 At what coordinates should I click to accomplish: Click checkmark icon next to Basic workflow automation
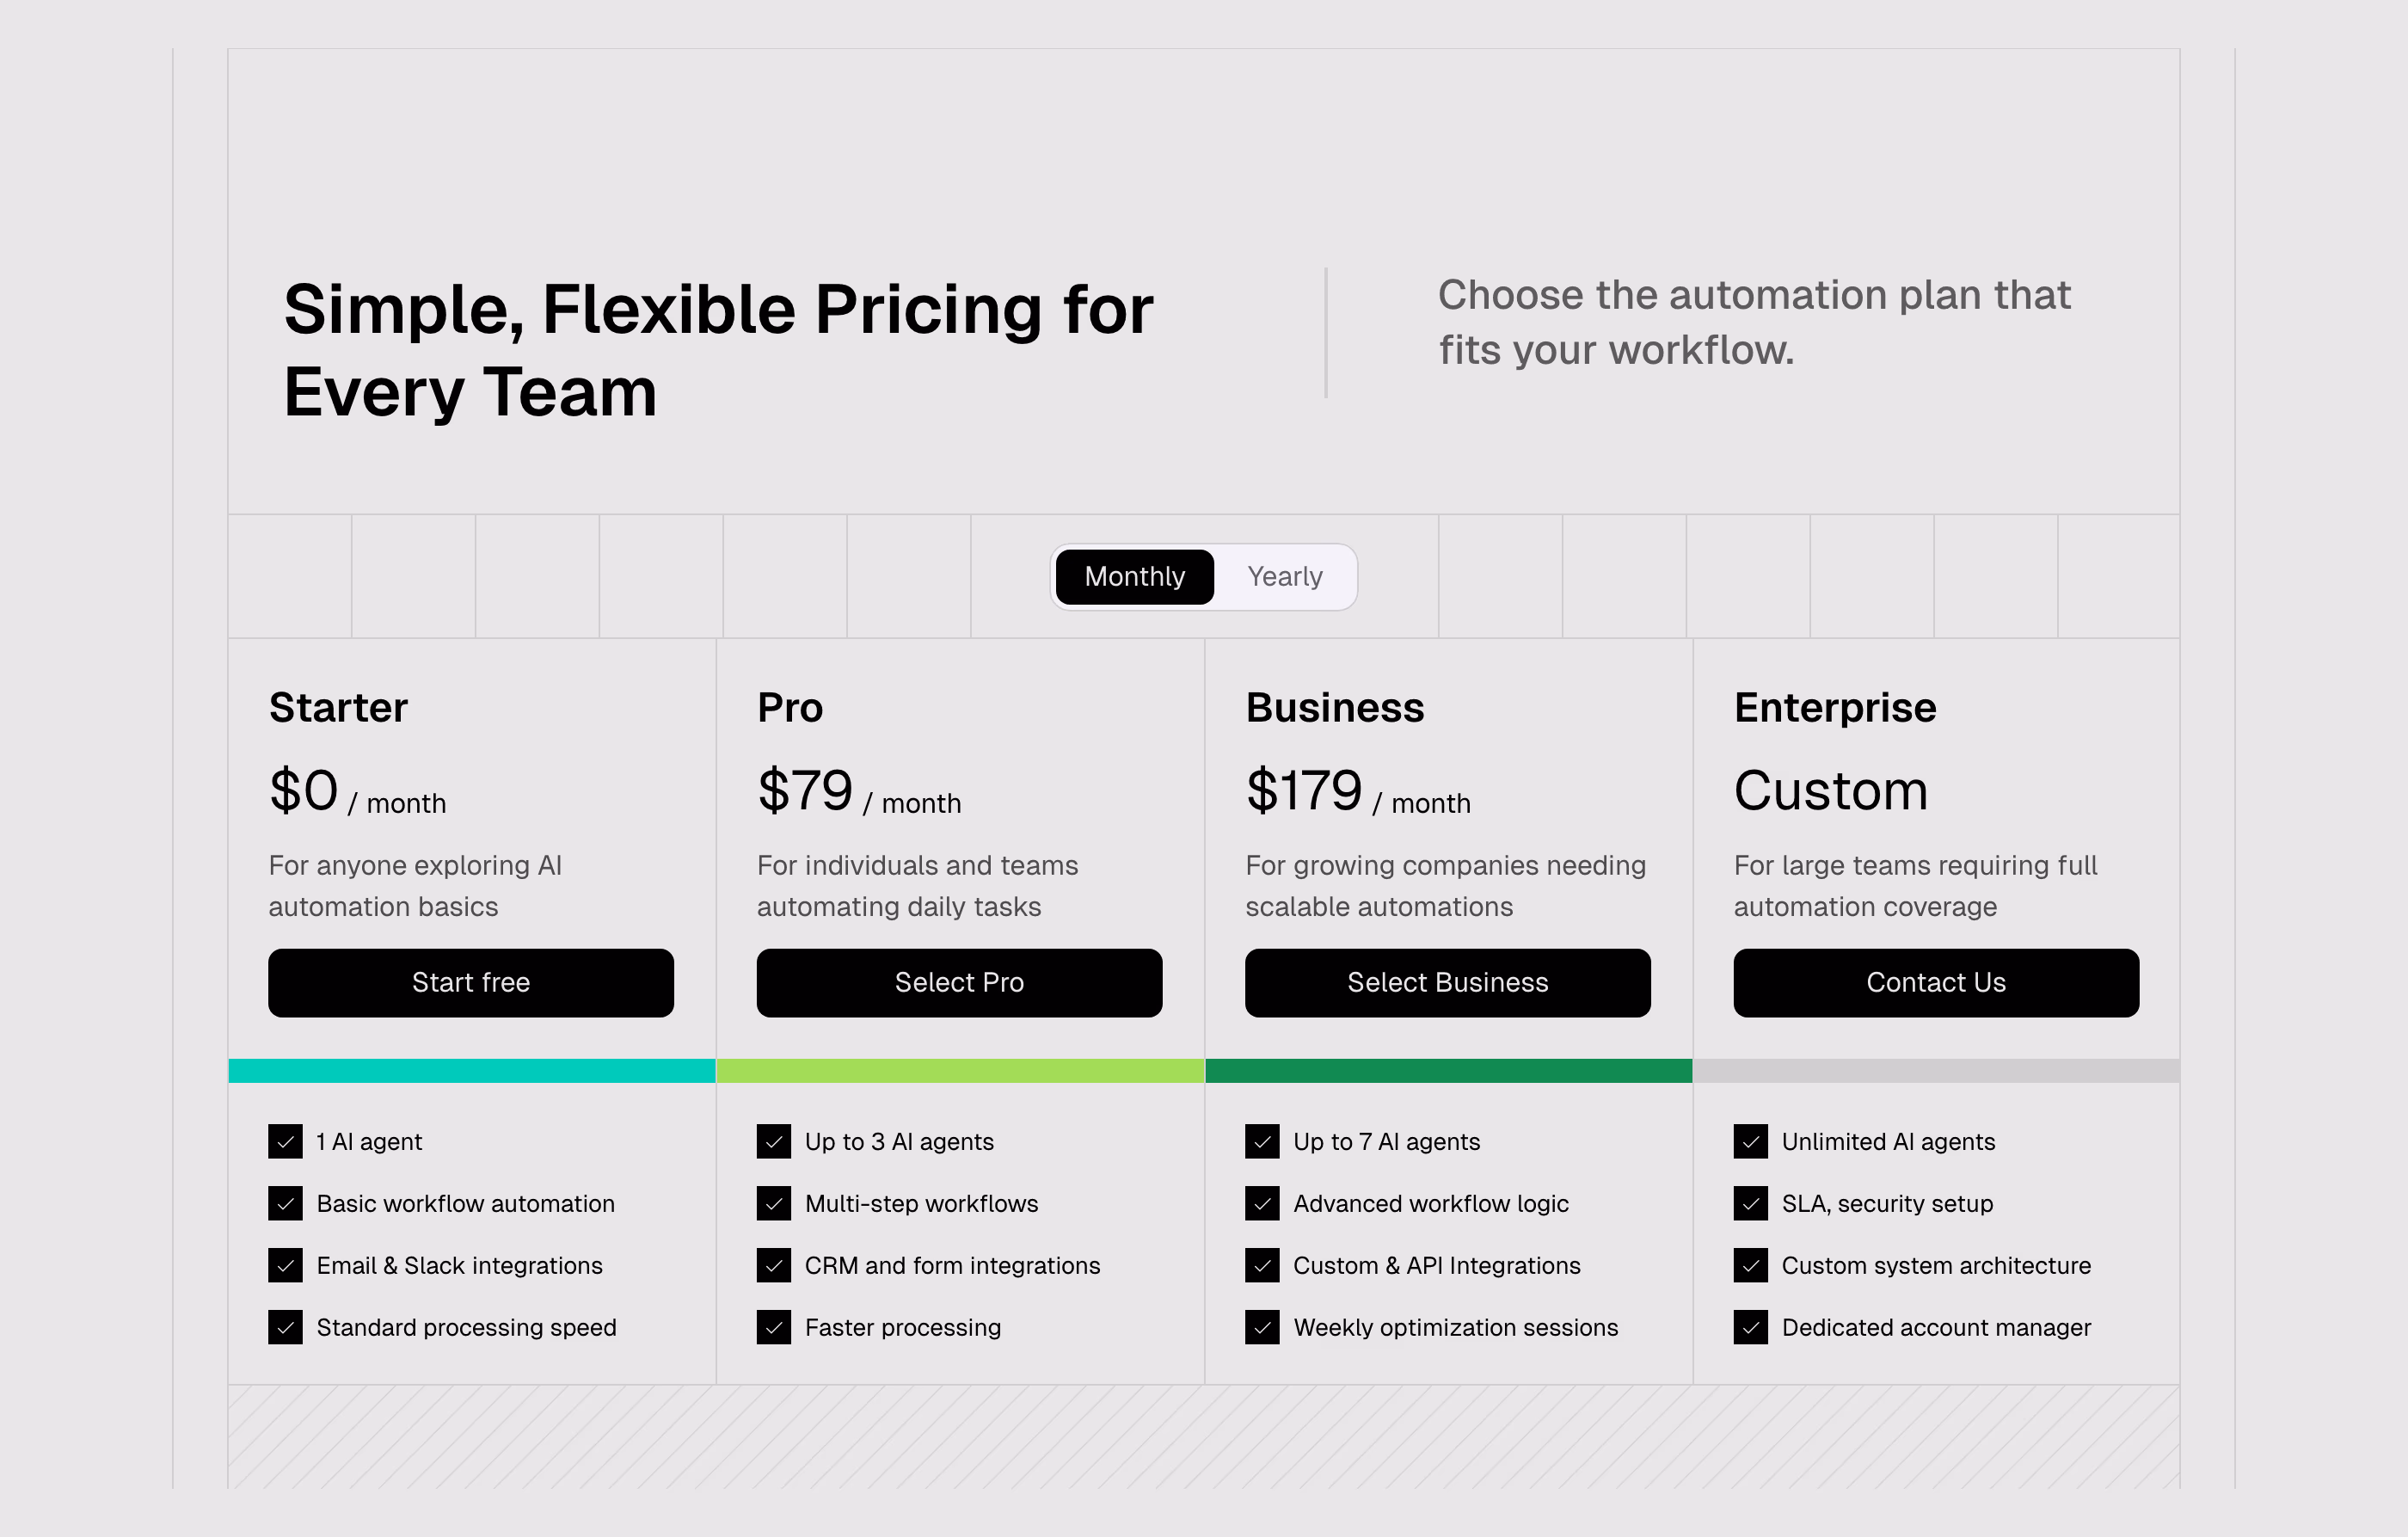pos(285,1204)
